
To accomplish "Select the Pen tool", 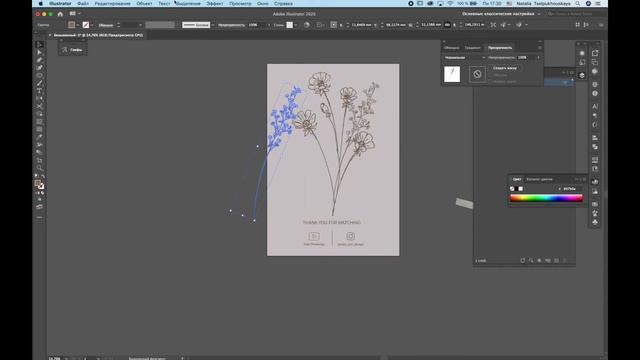I will 39,60.
